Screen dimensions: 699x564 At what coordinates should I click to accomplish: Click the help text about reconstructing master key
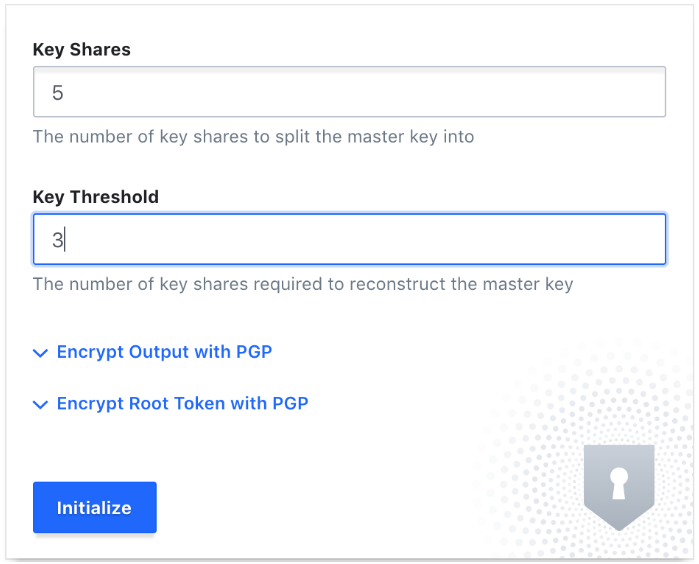click(x=303, y=284)
